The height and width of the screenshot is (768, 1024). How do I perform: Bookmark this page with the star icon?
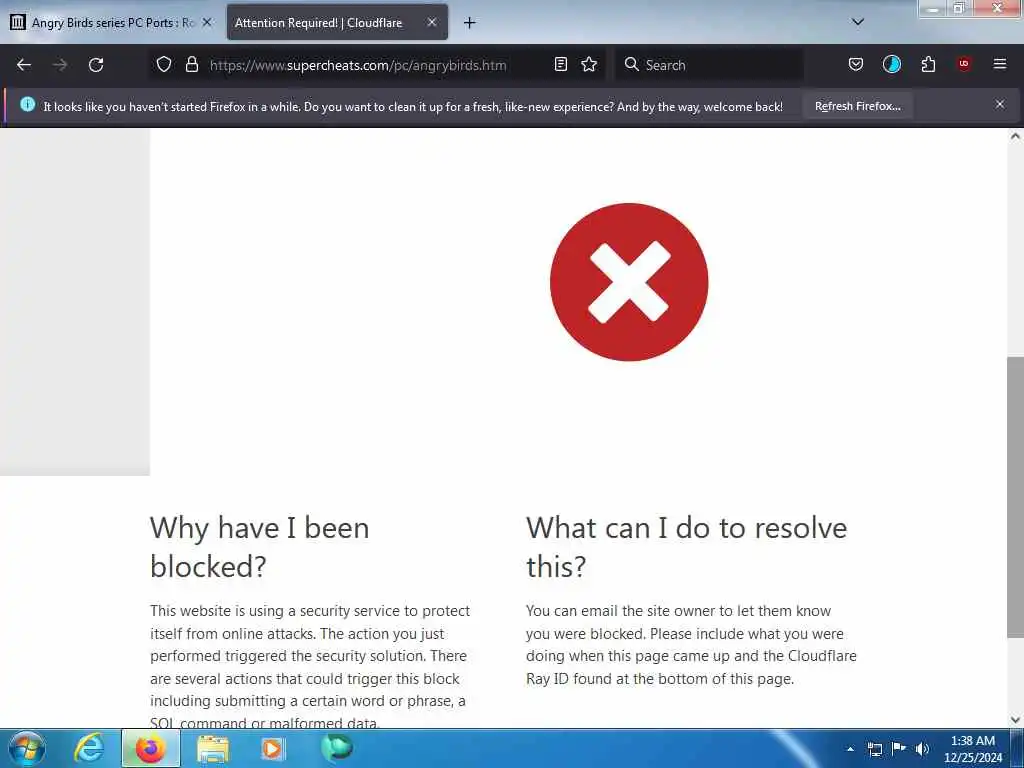[589, 64]
